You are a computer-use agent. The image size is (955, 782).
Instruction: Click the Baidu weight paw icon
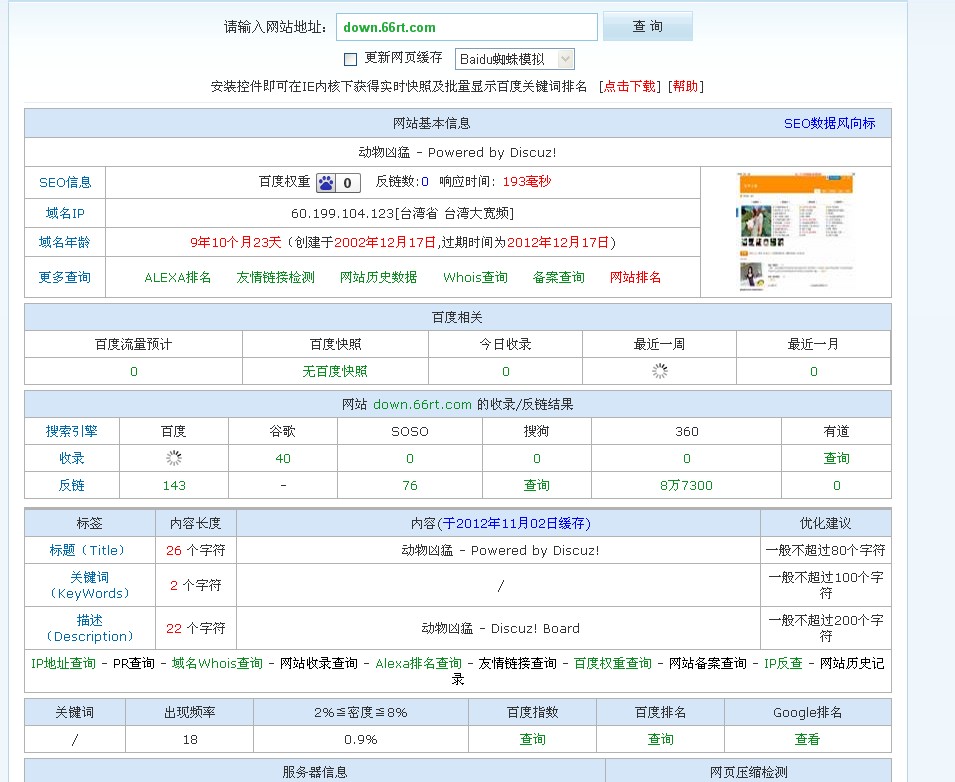326,183
